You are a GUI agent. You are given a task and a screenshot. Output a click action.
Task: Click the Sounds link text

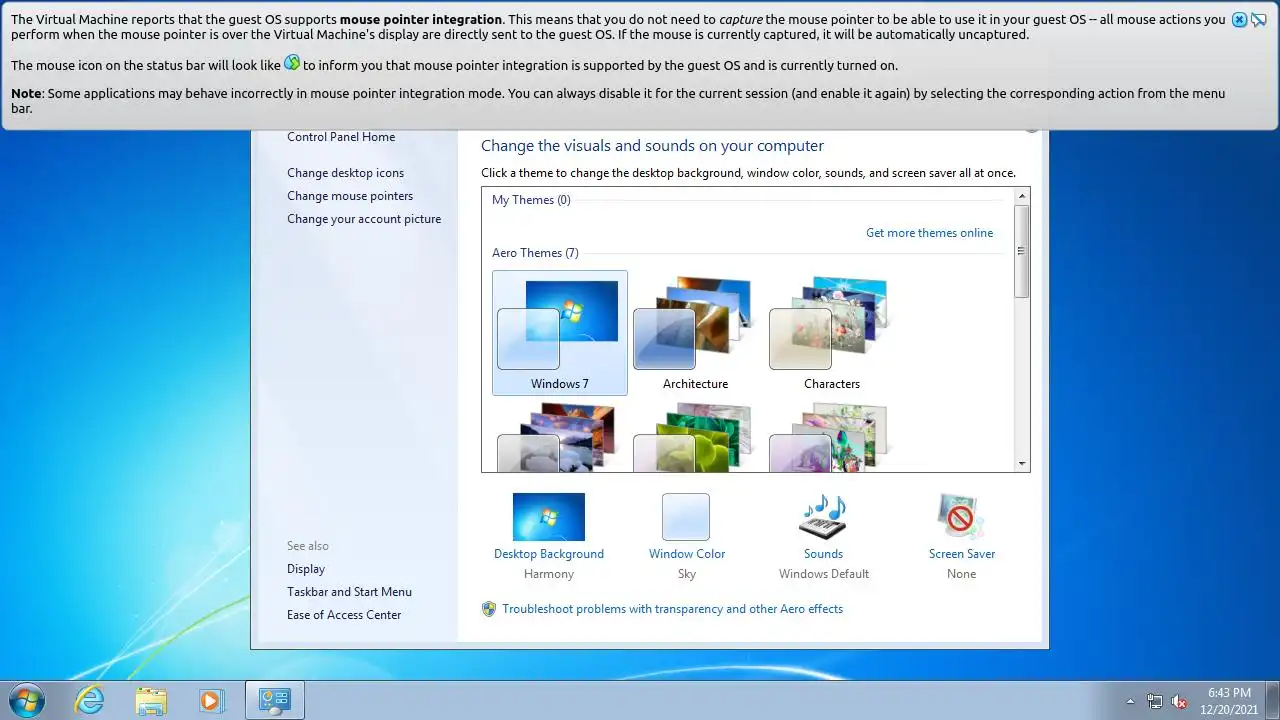823,554
